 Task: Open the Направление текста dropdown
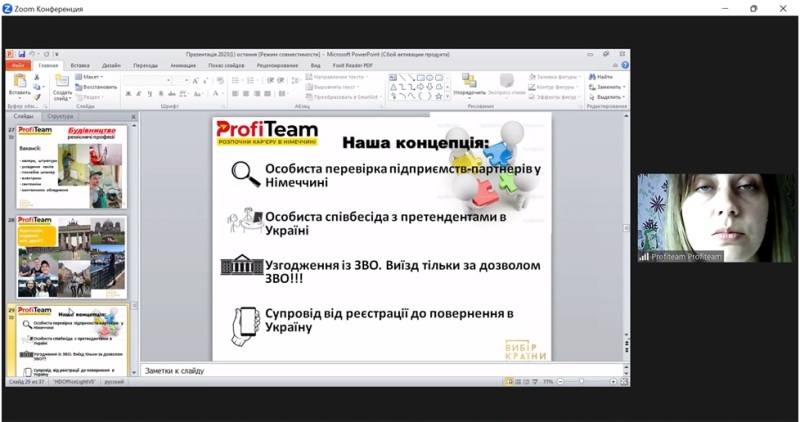337,77
